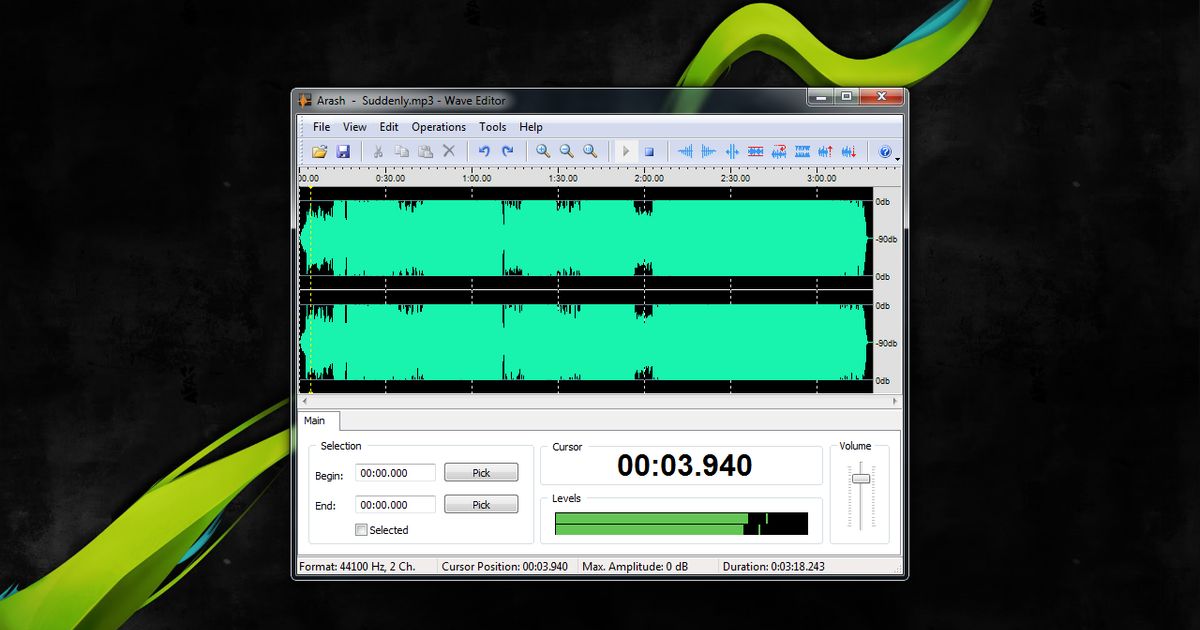Image resolution: width=1200 pixels, height=630 pixels.
Task: Click the 0:30.00 mark on timeline ruler
Action: tap(390, 178)
